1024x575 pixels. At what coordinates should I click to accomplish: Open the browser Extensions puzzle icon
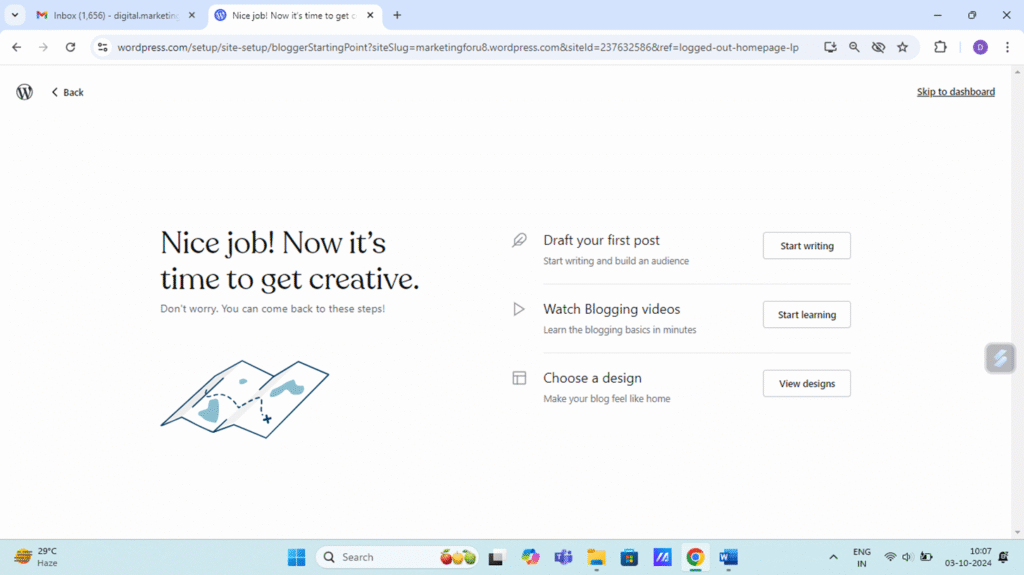[x=940, y=47]
